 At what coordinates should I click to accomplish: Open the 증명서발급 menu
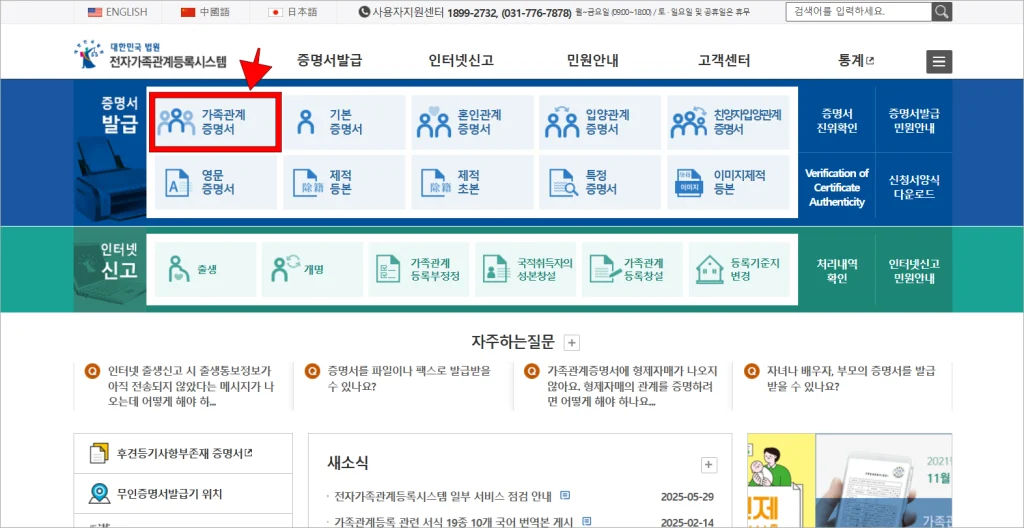(329, 61)
